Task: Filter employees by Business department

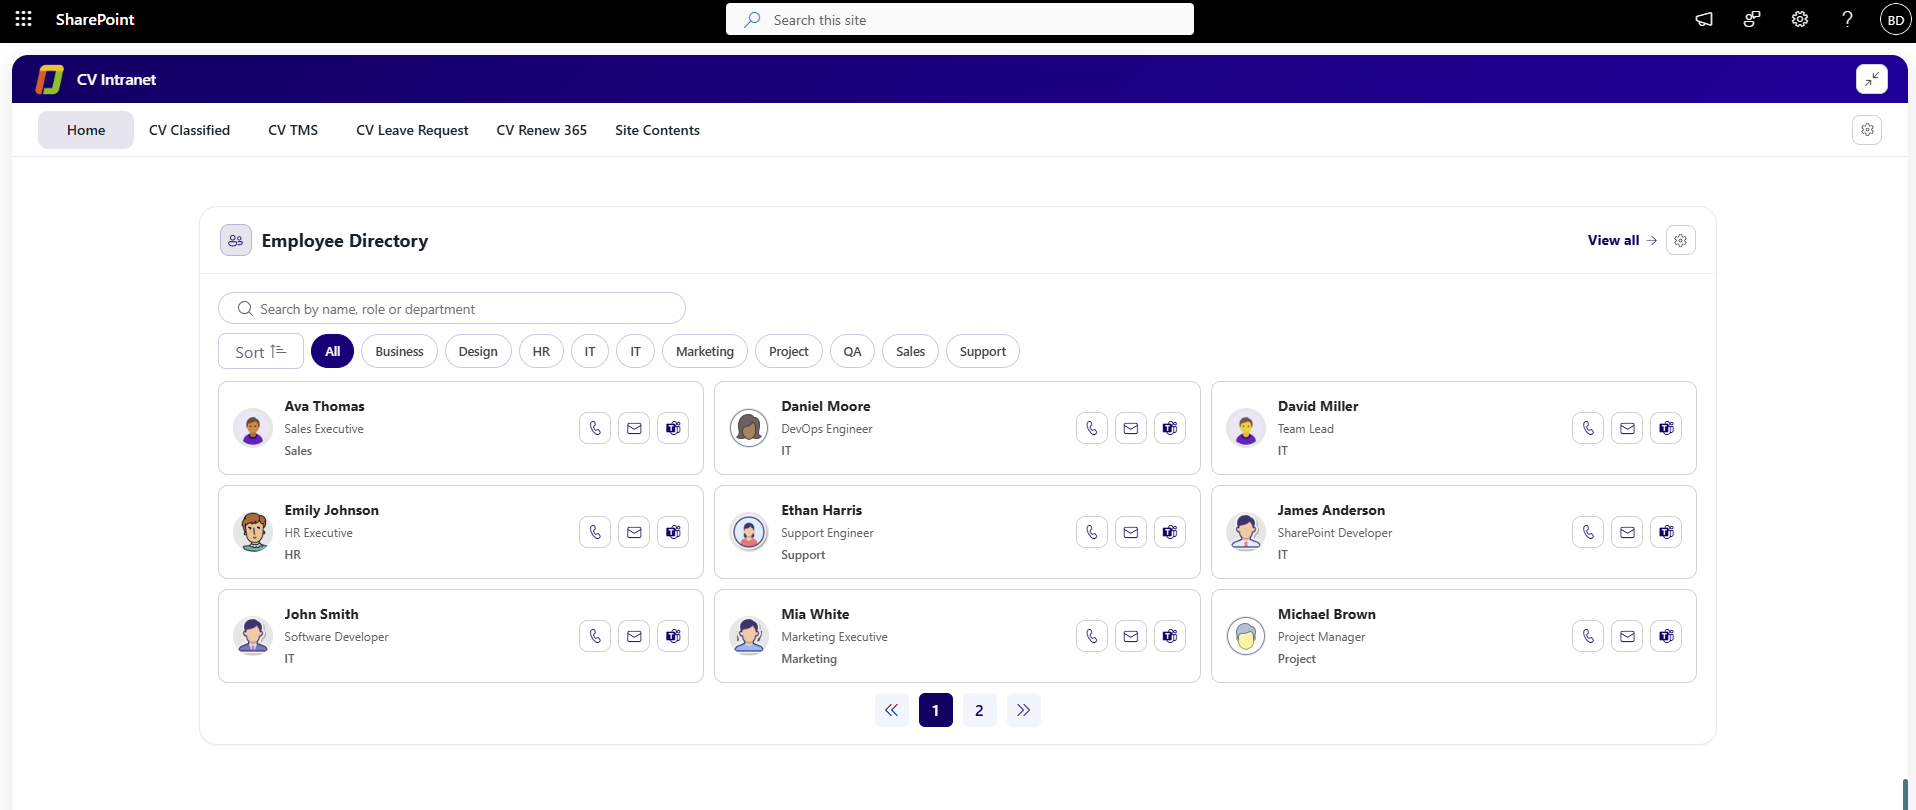Action: click(399, 351)
